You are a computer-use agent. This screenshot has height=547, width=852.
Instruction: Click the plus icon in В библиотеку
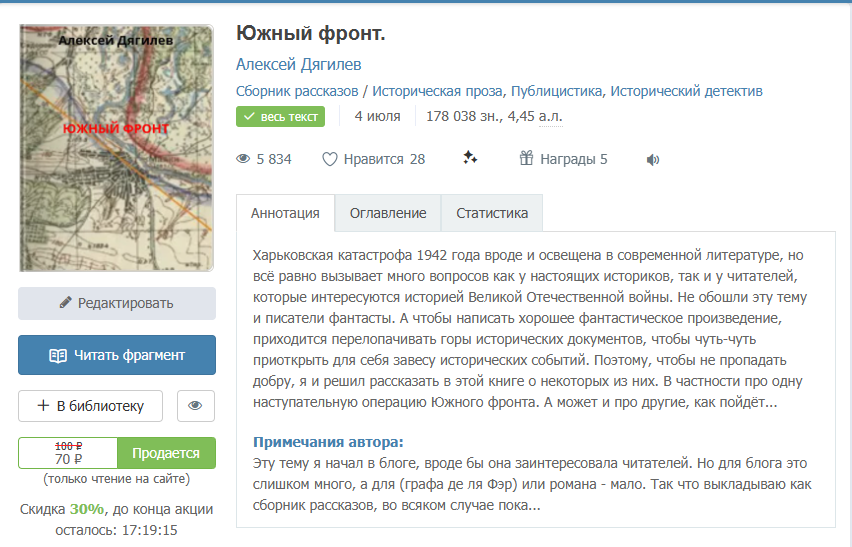(43, 406)
